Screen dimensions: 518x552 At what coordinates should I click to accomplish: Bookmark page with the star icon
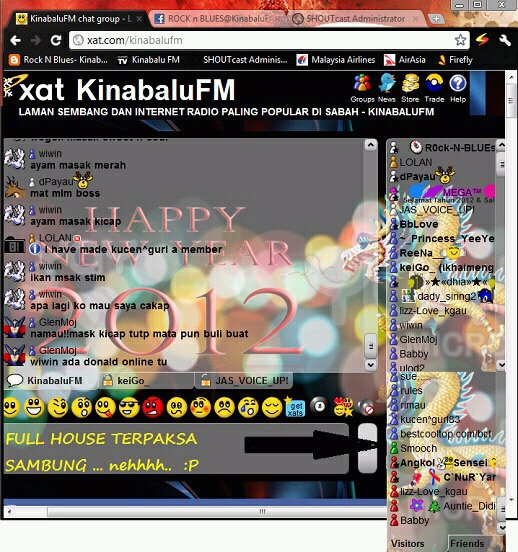click(x=460, y=40)
